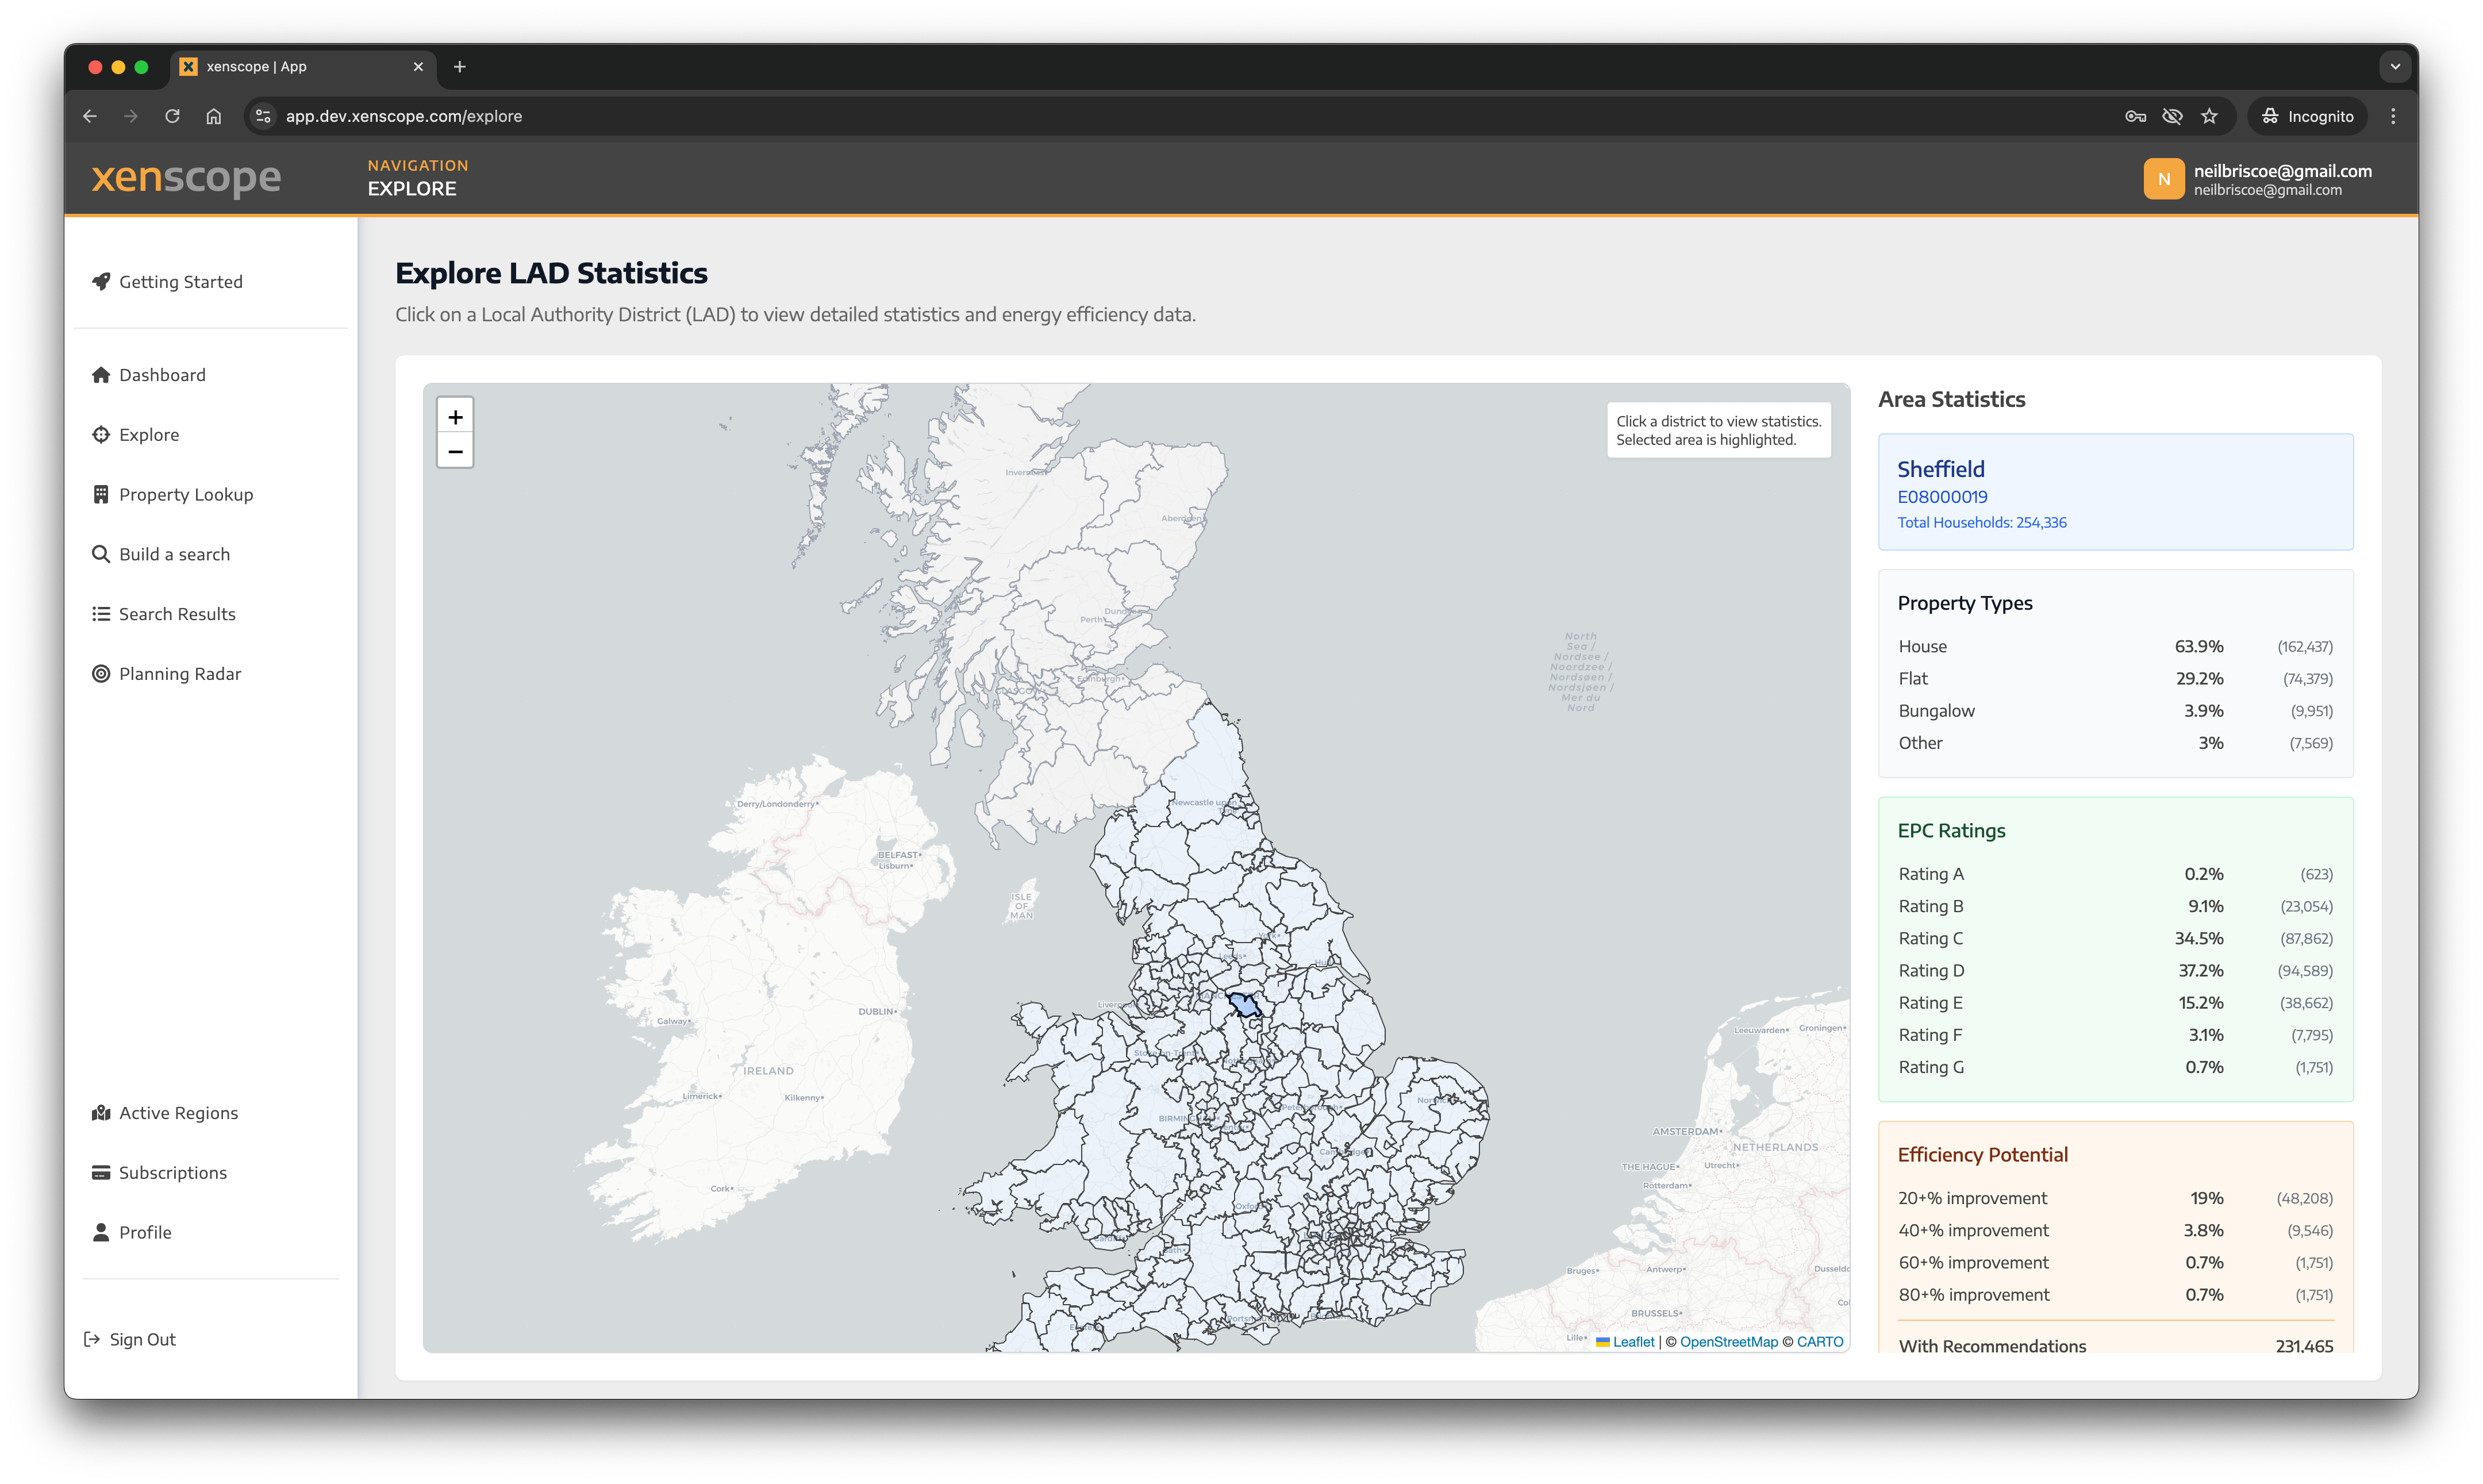
Task: Reload the page with the refresh icon
Action: (x=172, y=116)
